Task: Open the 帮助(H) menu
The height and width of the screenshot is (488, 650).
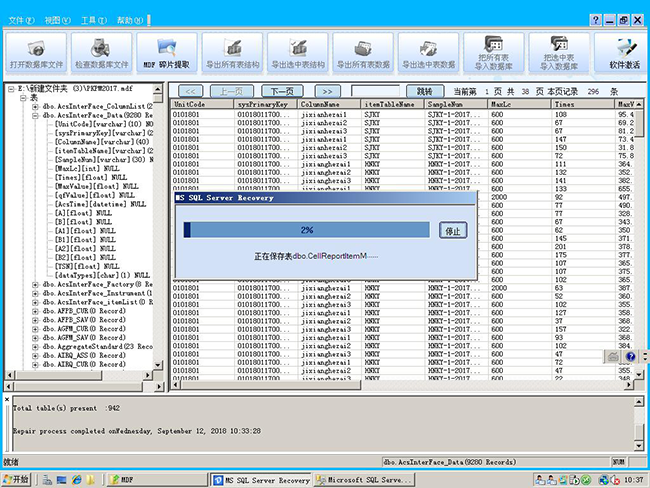Action: (130, 20)
